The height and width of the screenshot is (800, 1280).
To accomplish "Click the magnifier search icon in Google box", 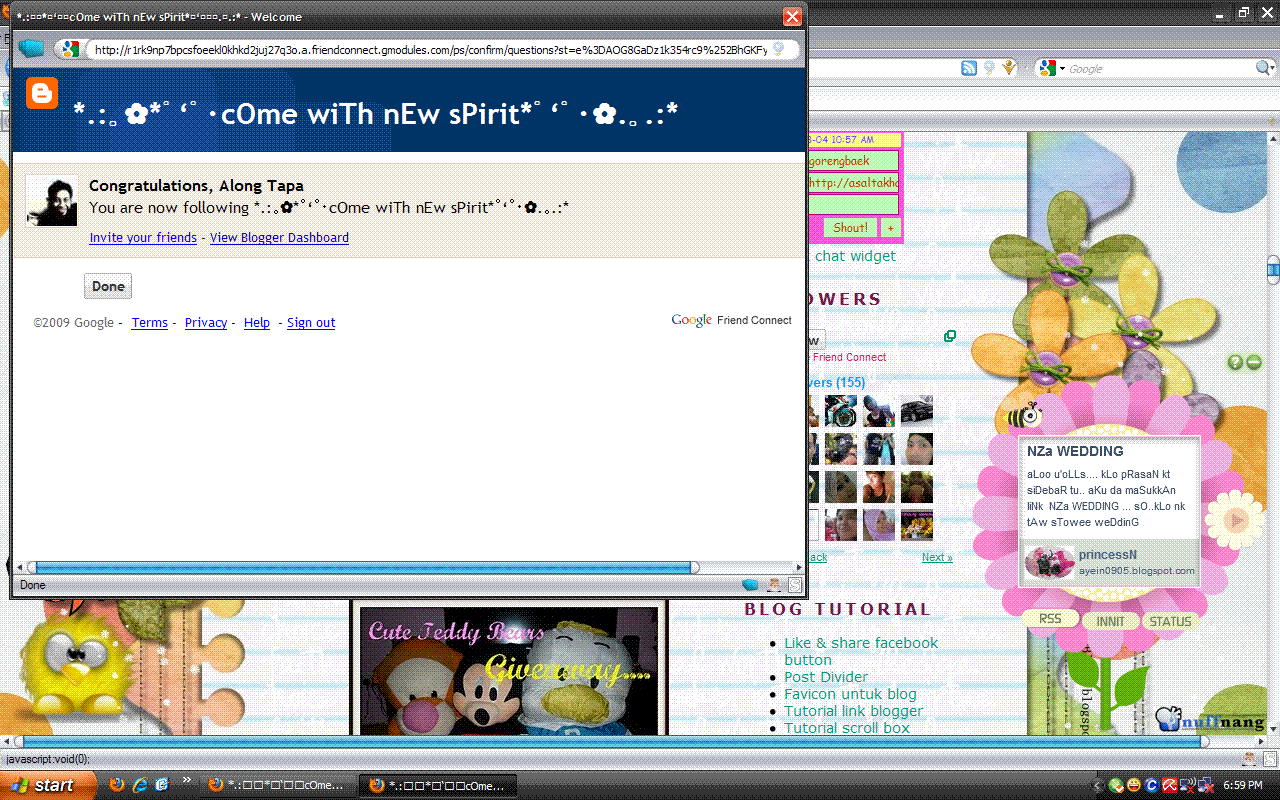I will point(1264,68).
